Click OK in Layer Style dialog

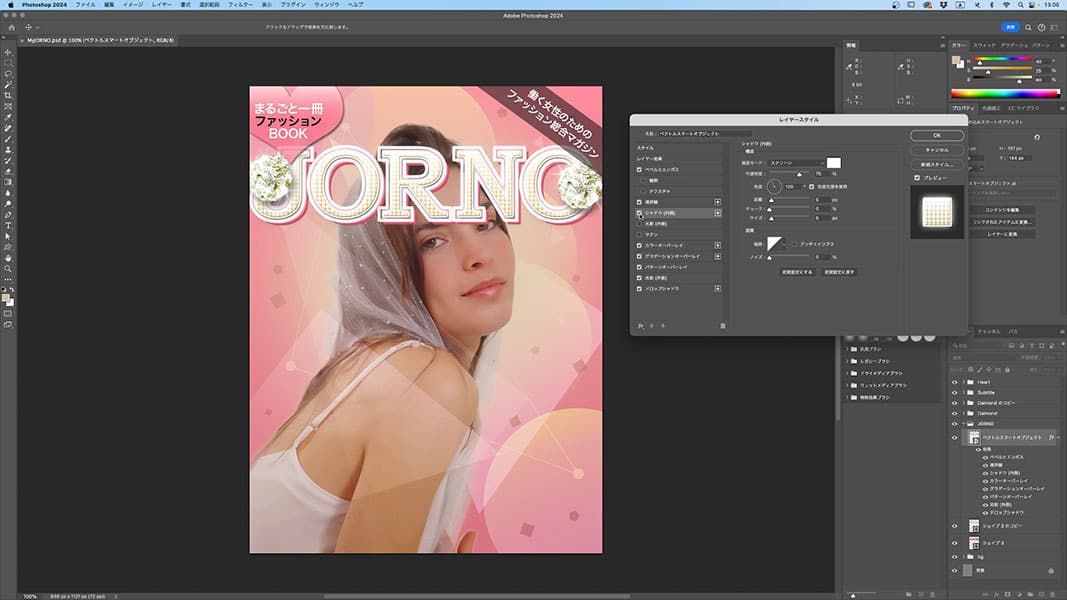pyautogui.click(x=936, y=135)
